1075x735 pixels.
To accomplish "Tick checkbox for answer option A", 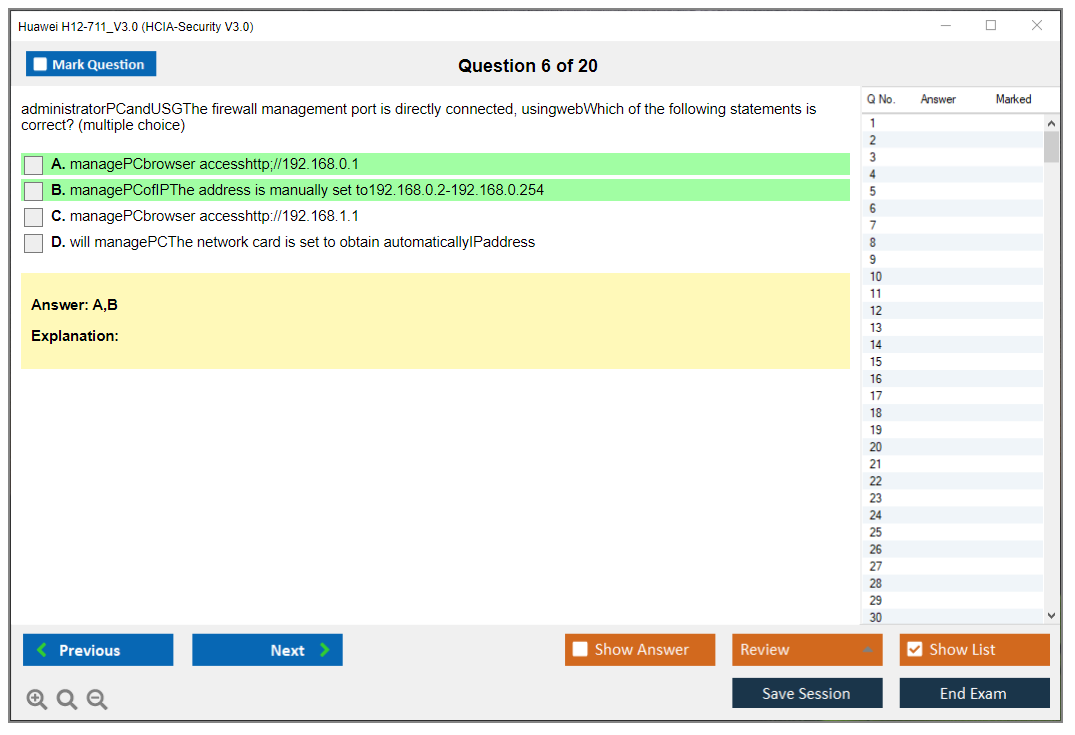I will pos(34,165).
